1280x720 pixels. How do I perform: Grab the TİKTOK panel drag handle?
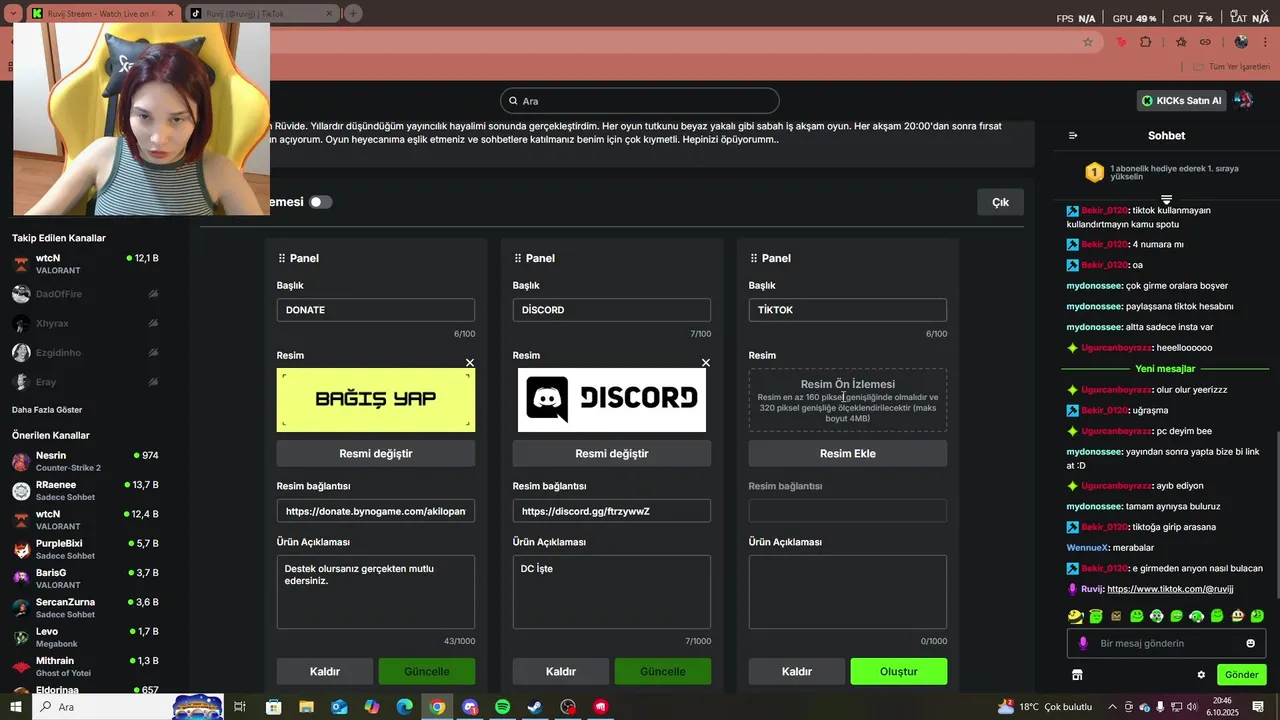754,258
